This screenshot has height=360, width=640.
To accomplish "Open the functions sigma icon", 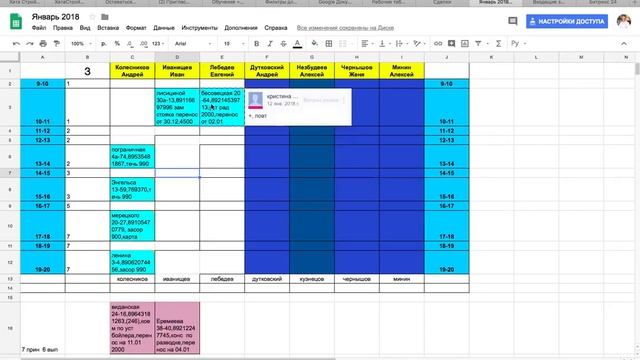I will point(498,43).
